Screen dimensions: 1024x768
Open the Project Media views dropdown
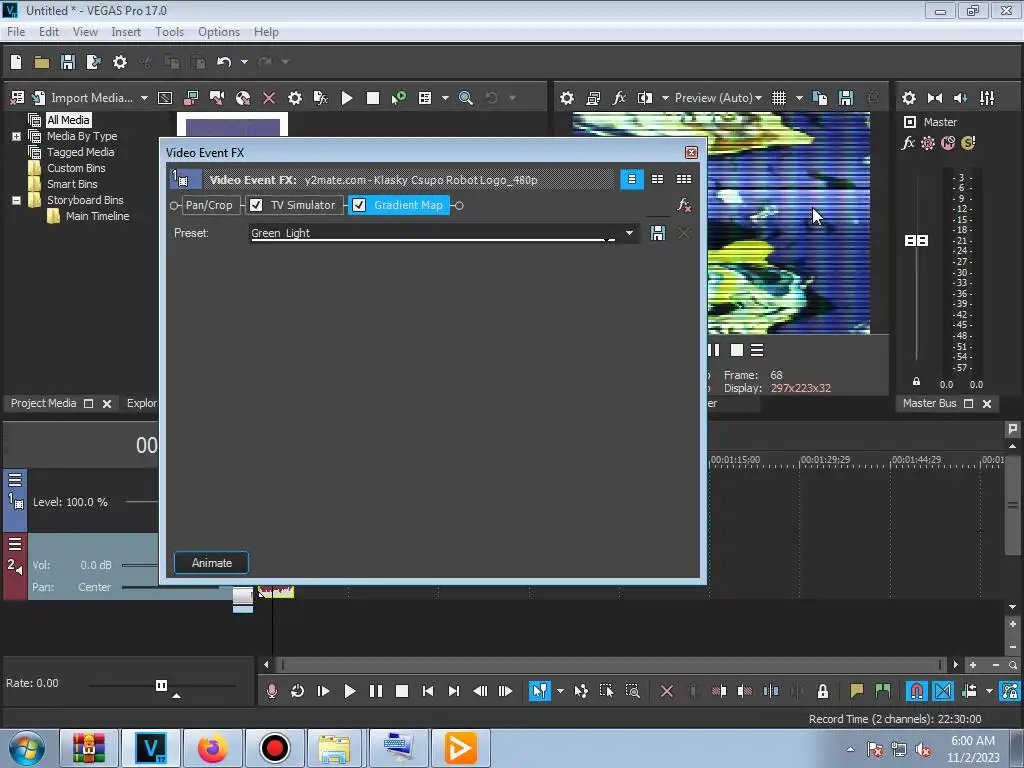(x=445, y=98)
